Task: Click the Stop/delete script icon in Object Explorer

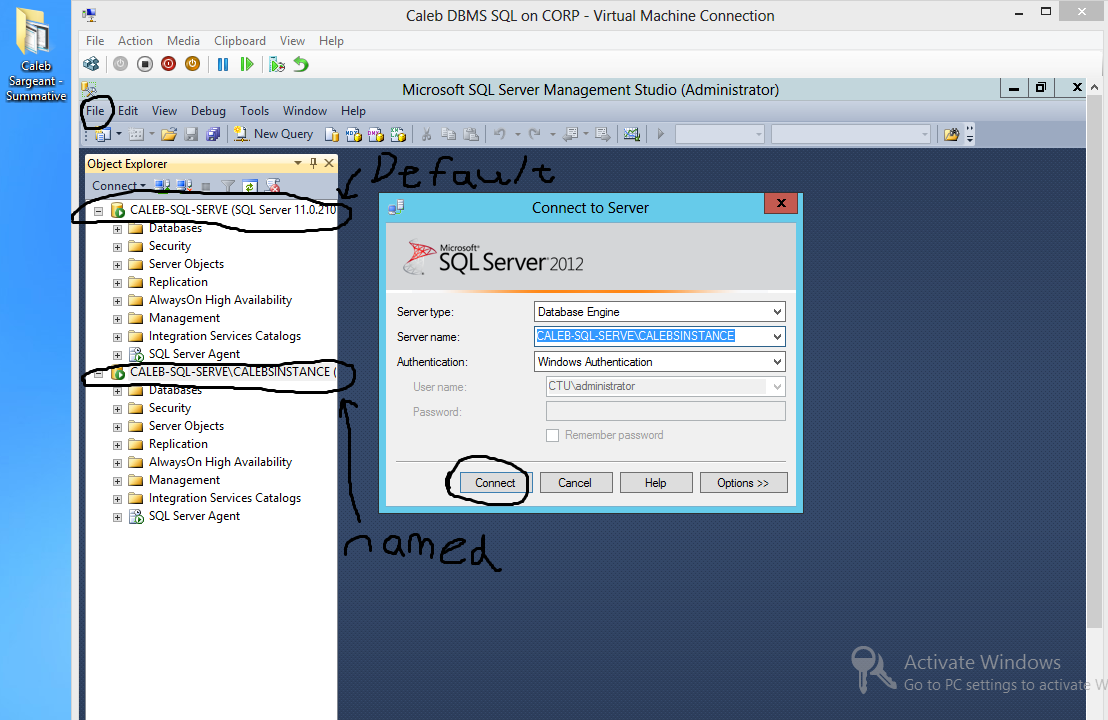Action: point(272,186)
